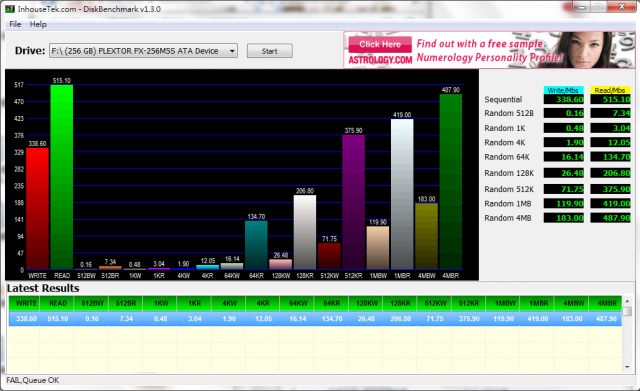Select the 134.70 cell in results row
Screen dimensions: 640x391
point(332,318)
